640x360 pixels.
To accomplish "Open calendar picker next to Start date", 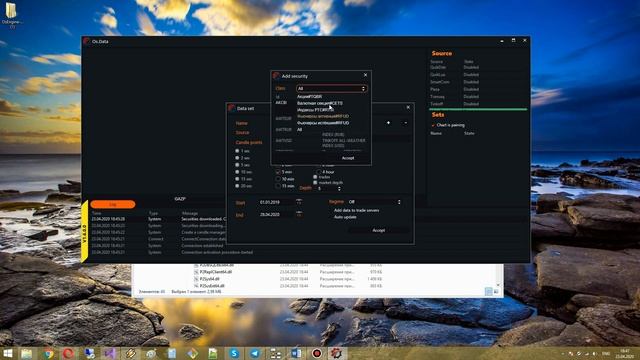I will click(299, 202).
